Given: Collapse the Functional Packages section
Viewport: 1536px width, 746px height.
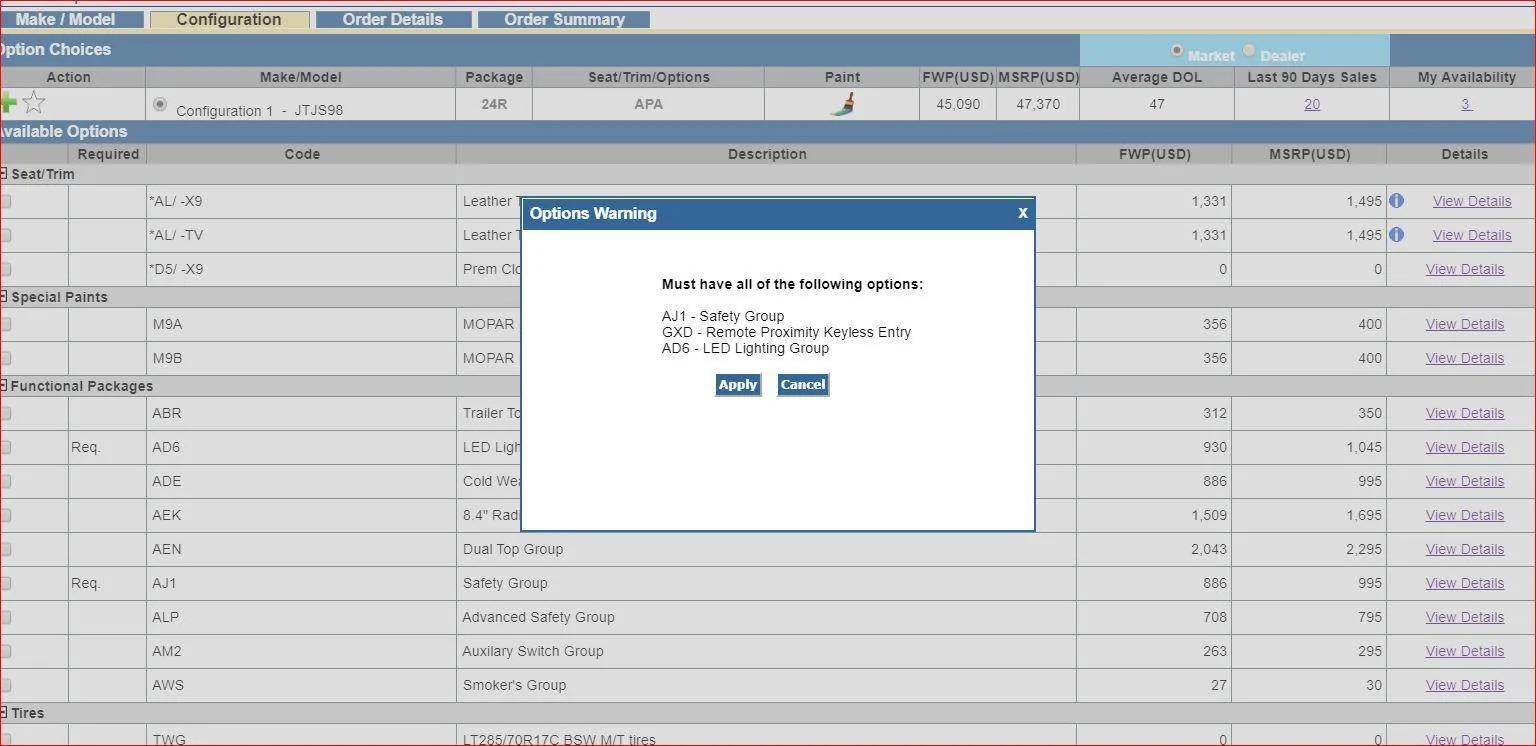Looking at the screenshot, I should pyautogui.click(x=3, y=385).
